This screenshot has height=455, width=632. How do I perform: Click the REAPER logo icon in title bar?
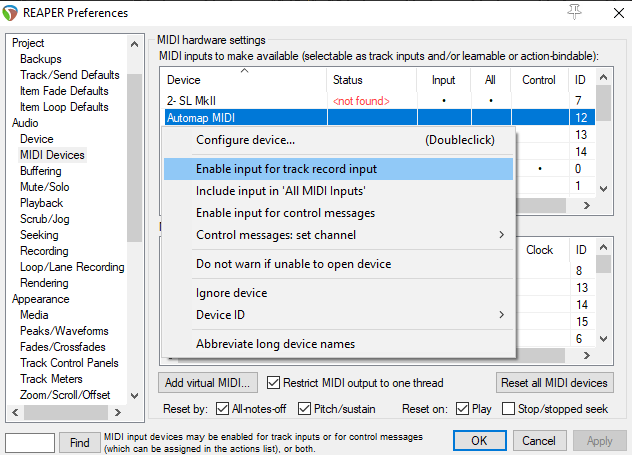pos(10,13)
